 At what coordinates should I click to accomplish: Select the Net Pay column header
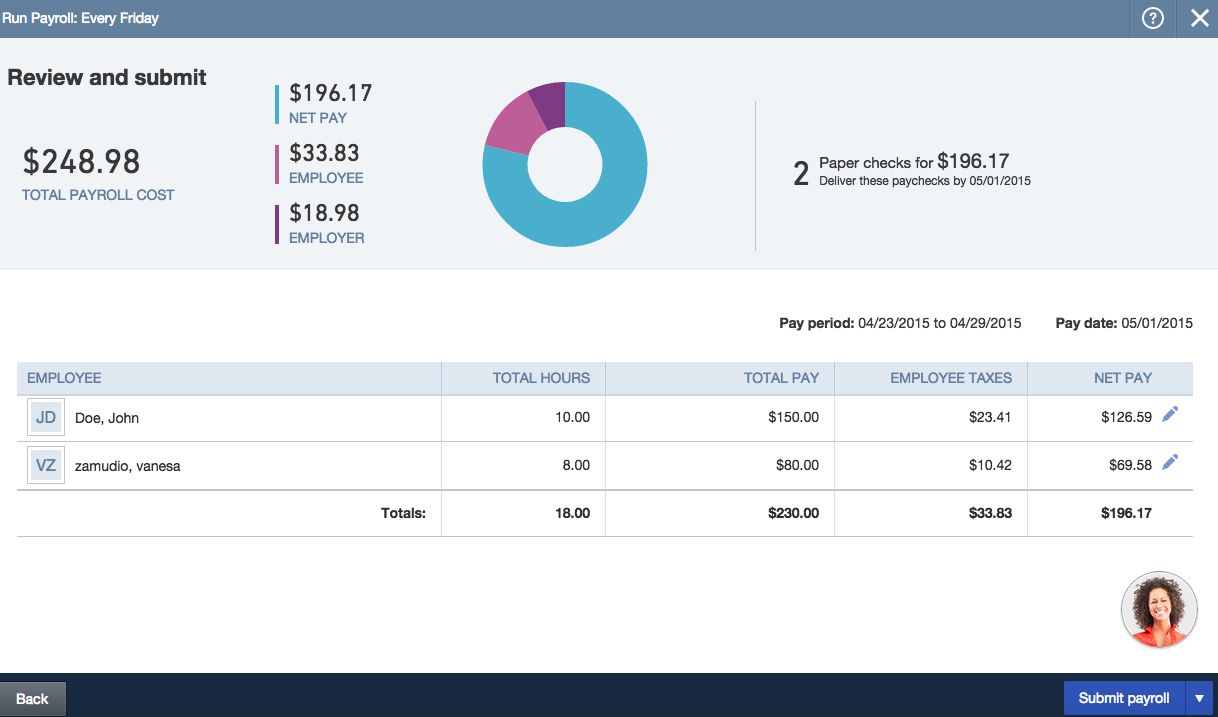1123,378
